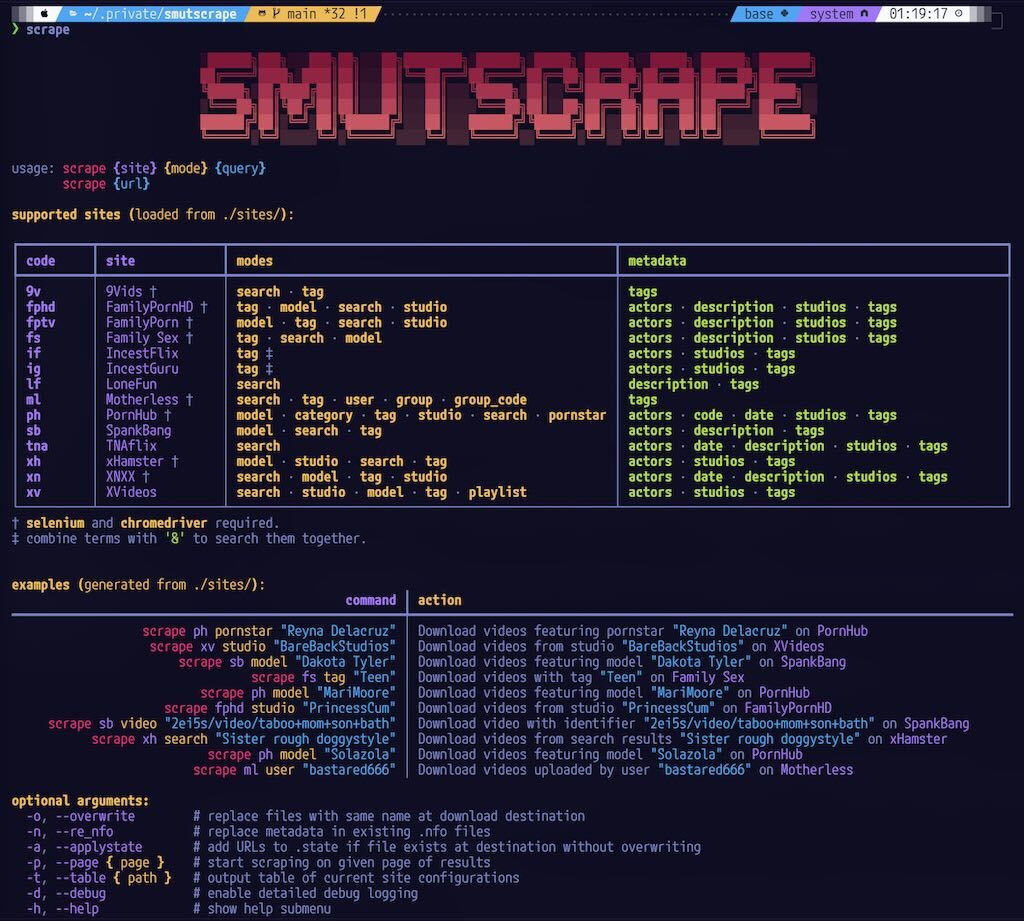Select the -d, --debug argument
This screenshot has height=921, width=1024.
pyautogui.click(x=66, y=894)
